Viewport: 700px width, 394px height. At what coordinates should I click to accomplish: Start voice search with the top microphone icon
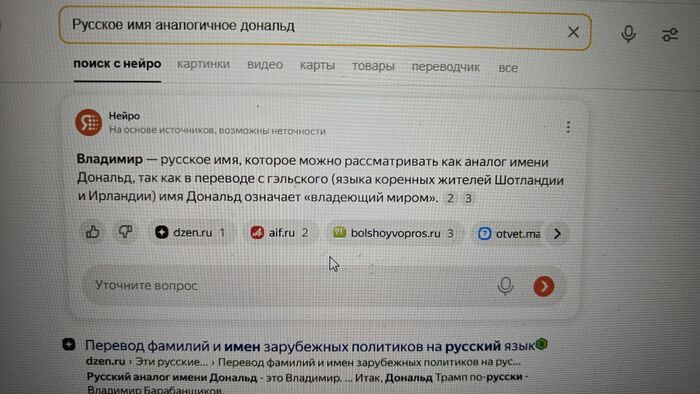(628, 33)
